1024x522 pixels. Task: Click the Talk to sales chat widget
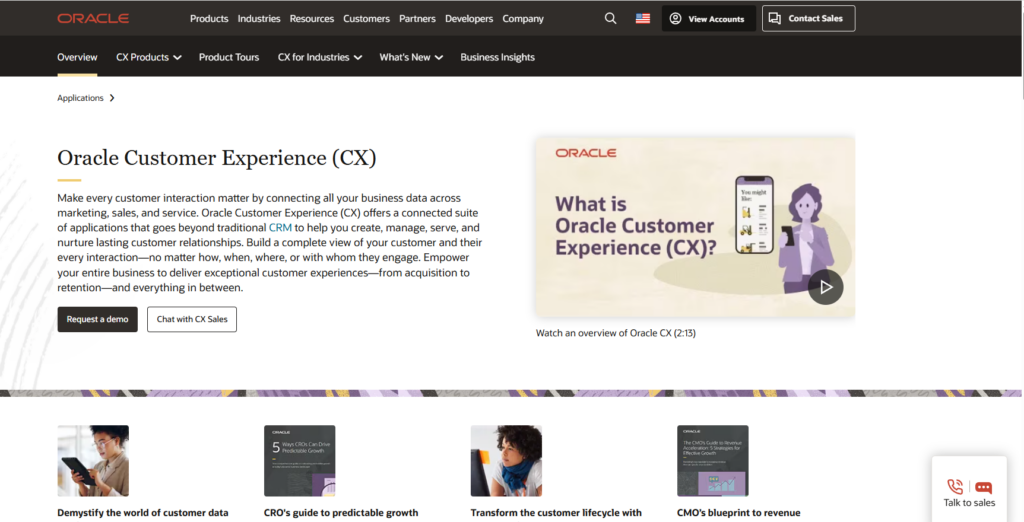tap(969, 490)
